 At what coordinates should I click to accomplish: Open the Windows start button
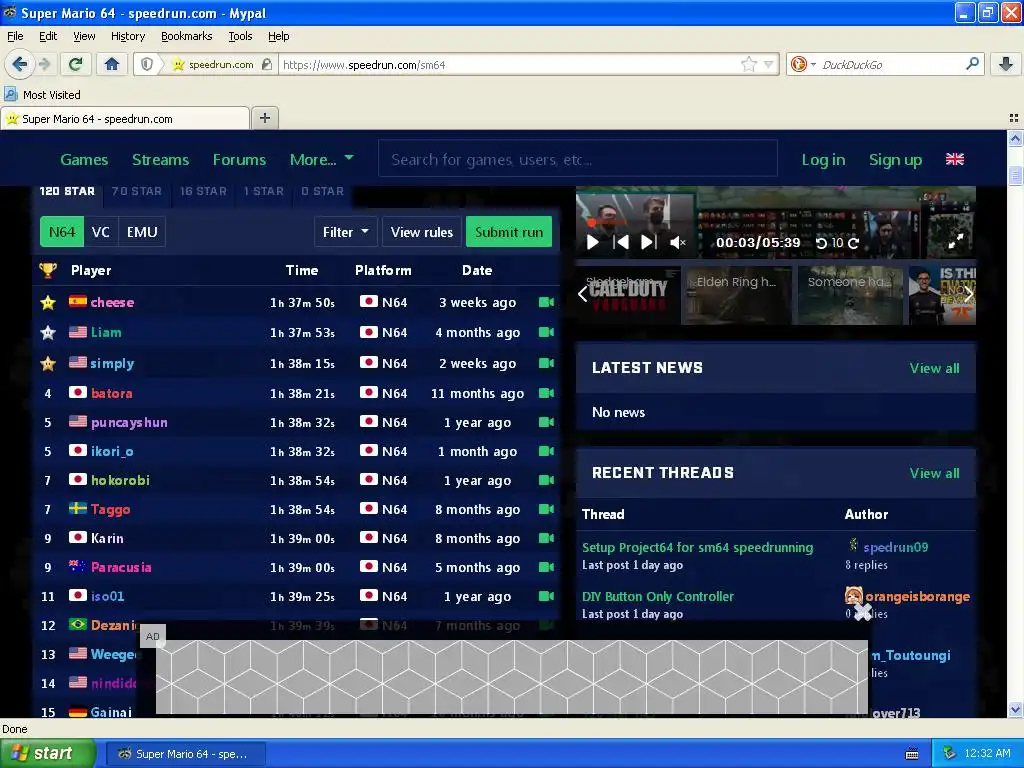pyautogui.click(x=48, y=753)
